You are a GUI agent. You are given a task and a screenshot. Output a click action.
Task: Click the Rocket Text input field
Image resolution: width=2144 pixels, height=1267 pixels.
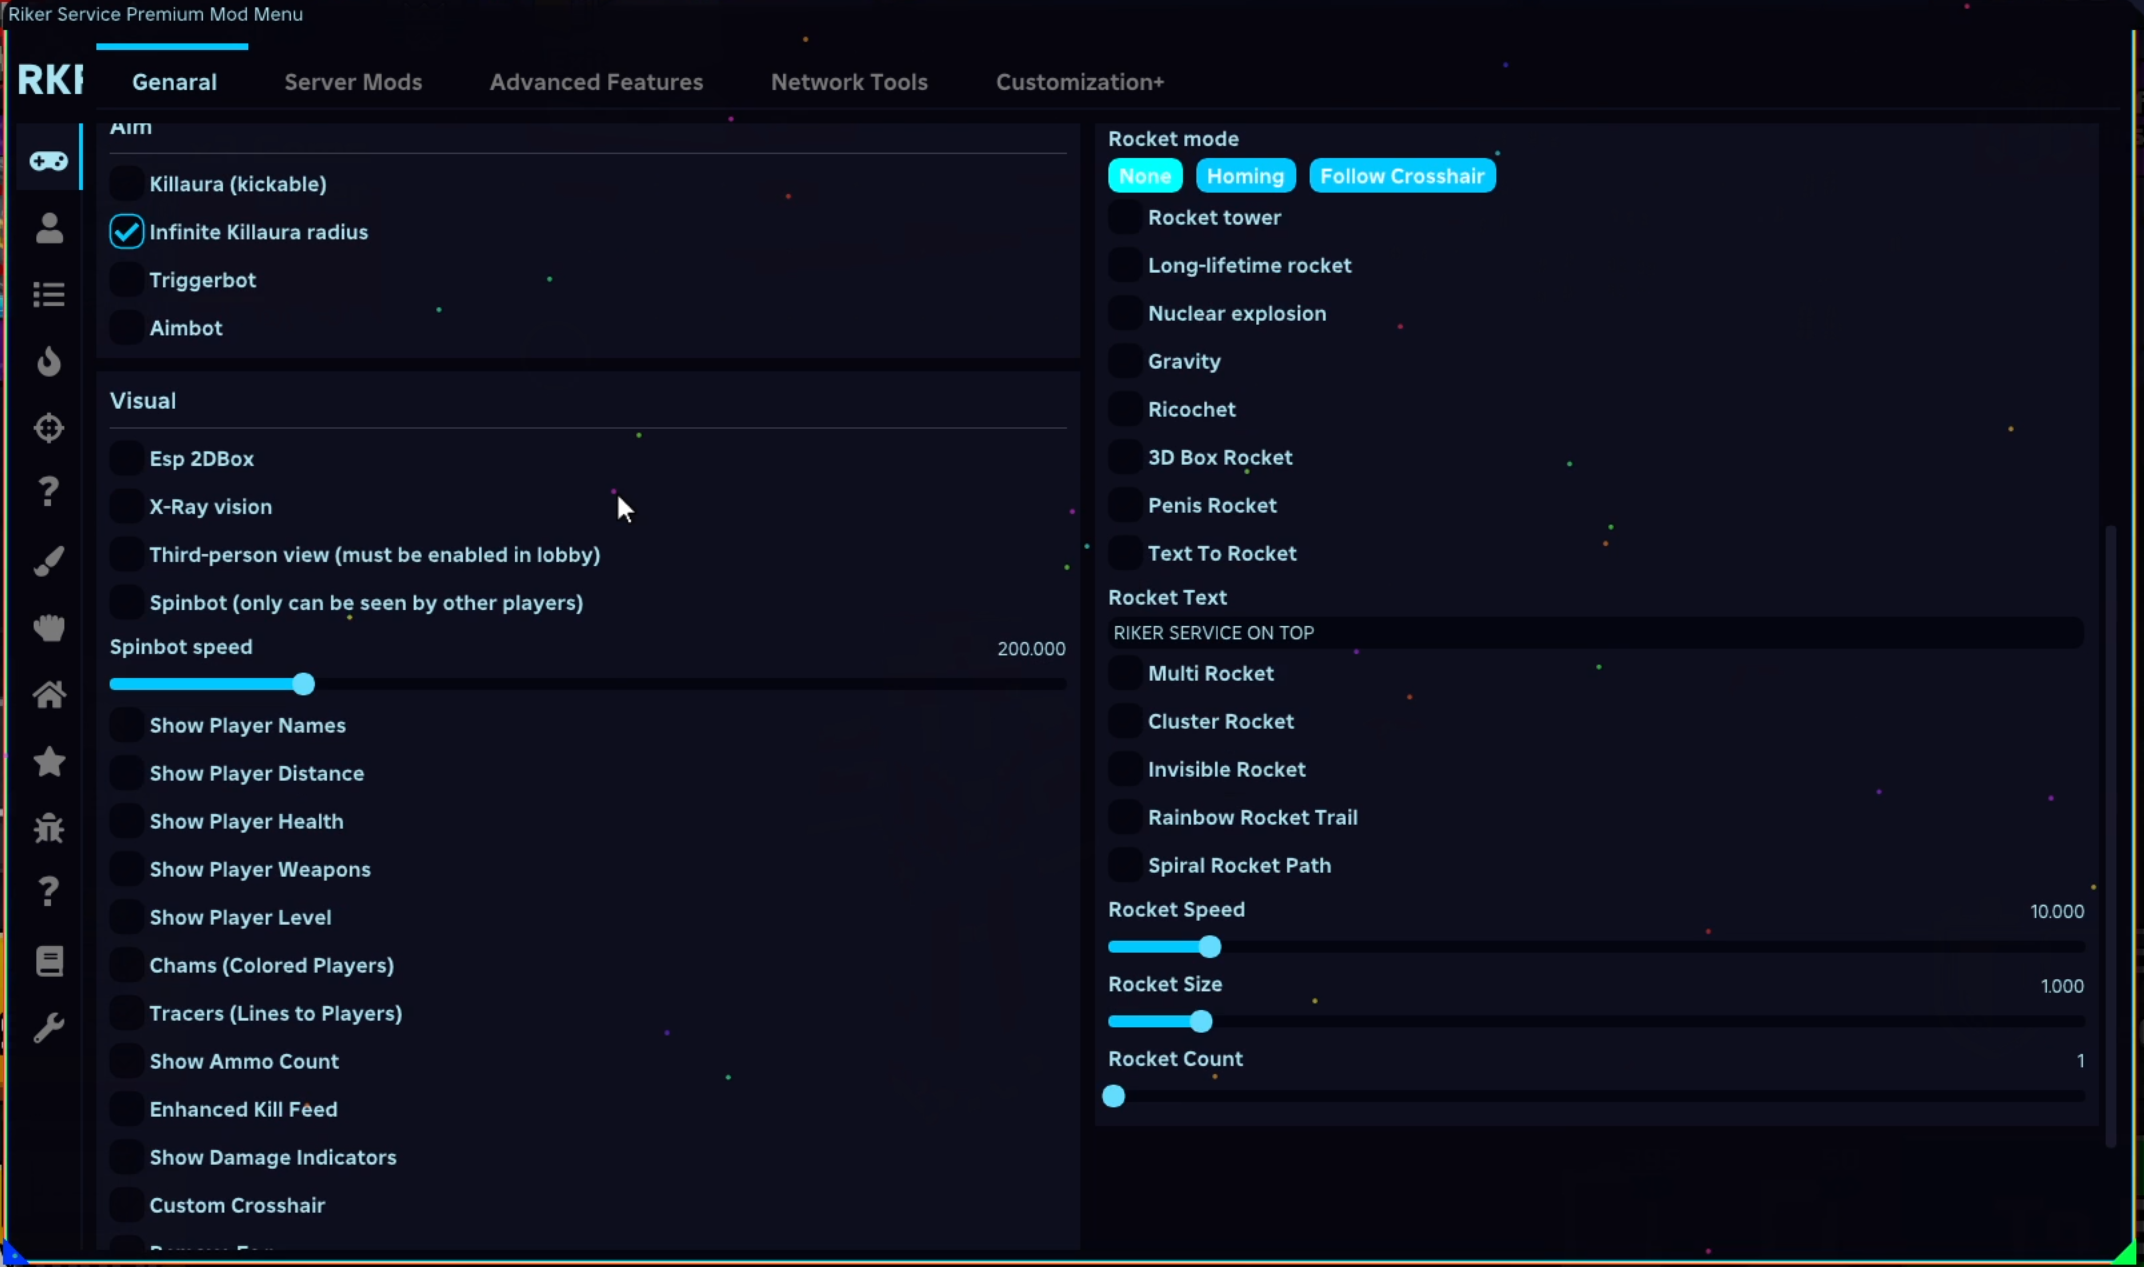coord(1595,633)
